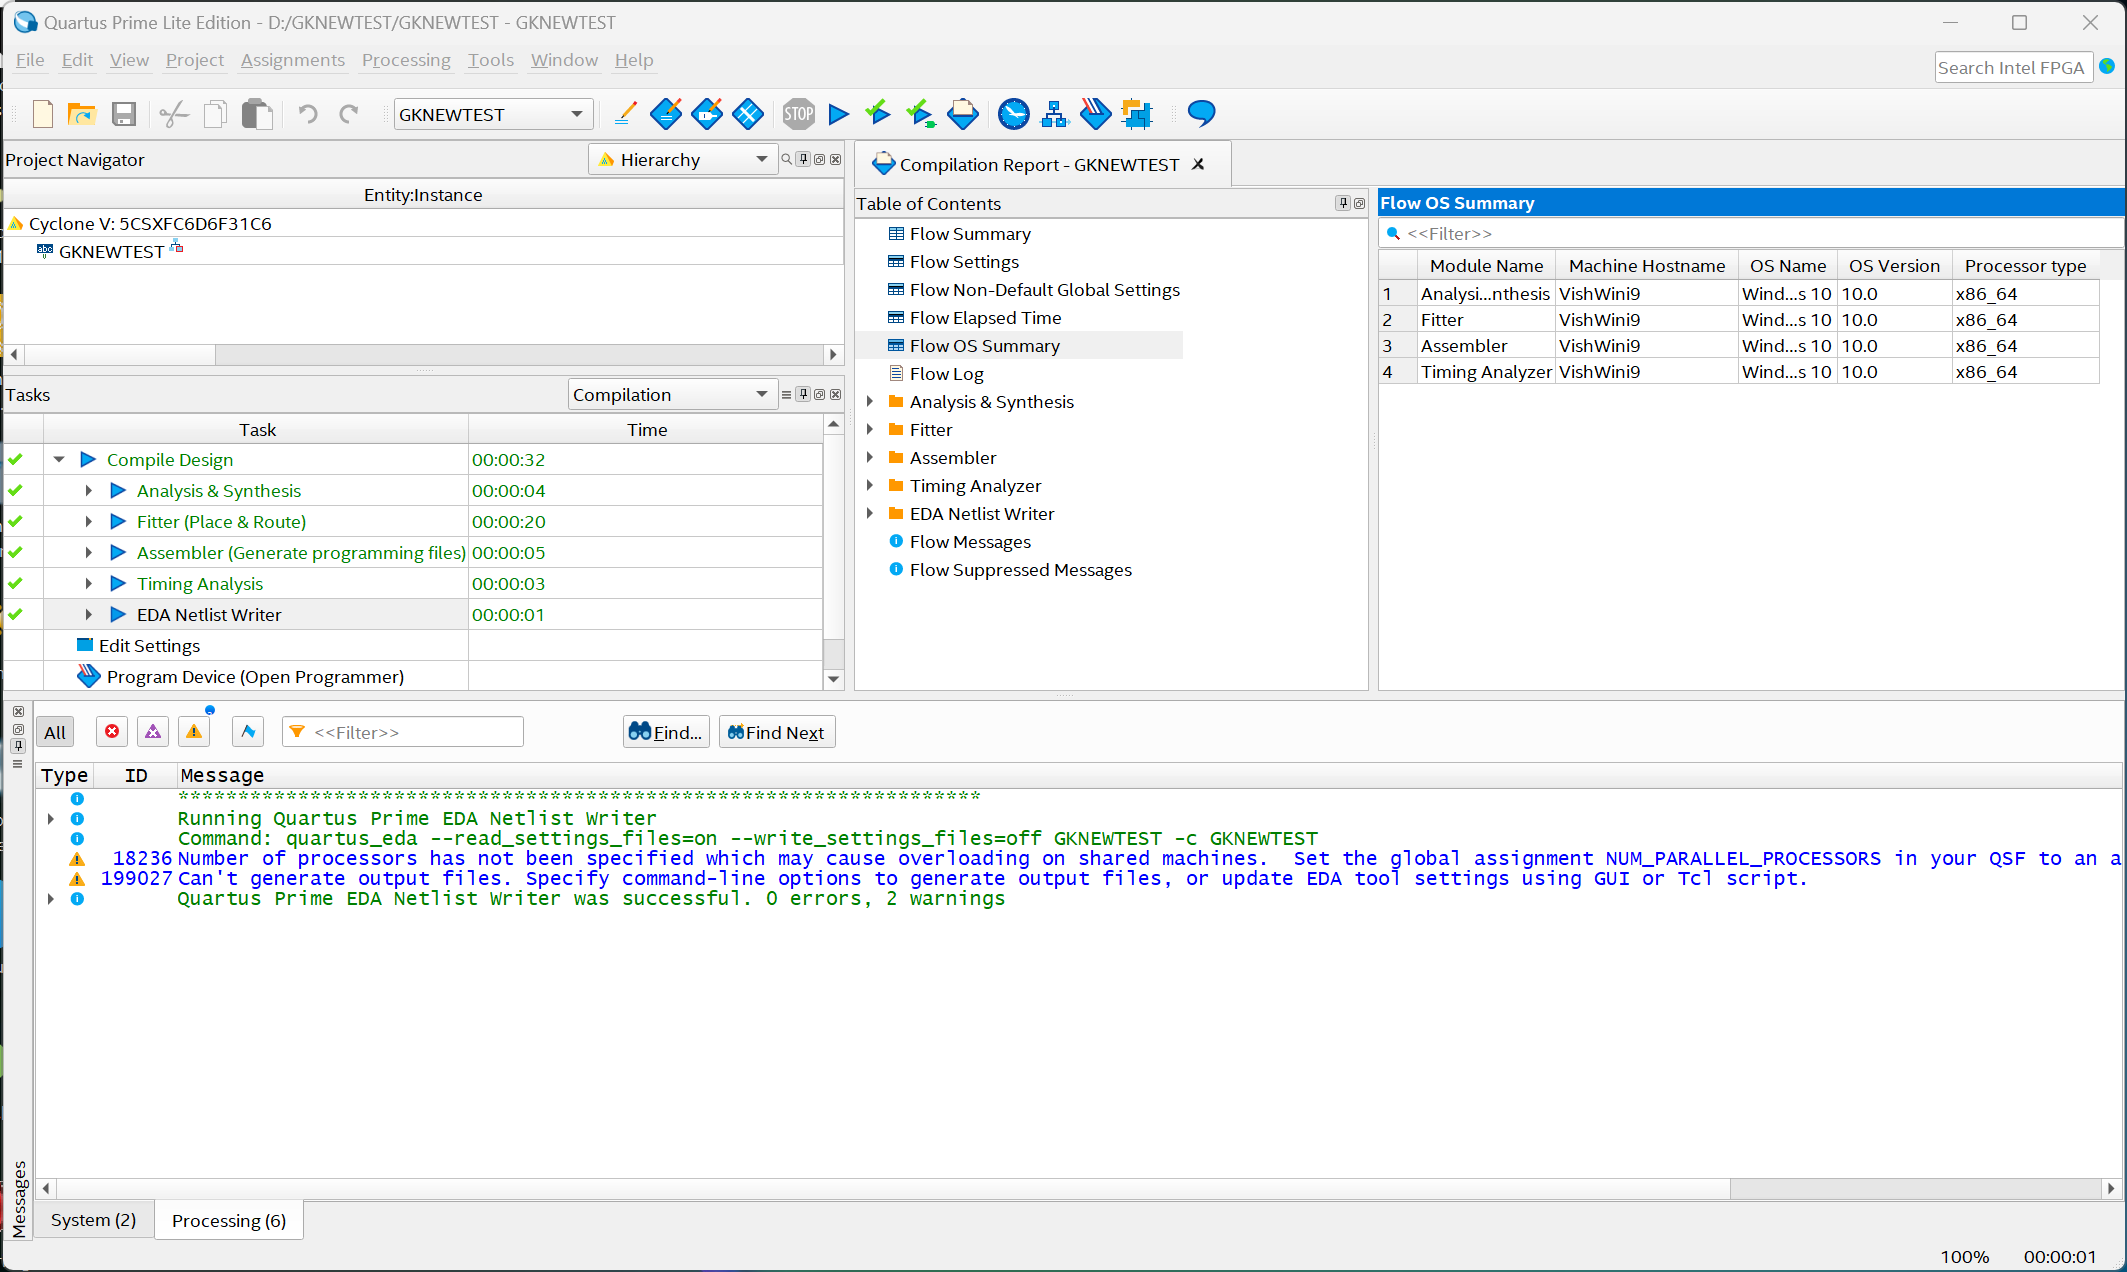
Task: Switch to the System (2) tab
Action: (x=93, y=1220)
